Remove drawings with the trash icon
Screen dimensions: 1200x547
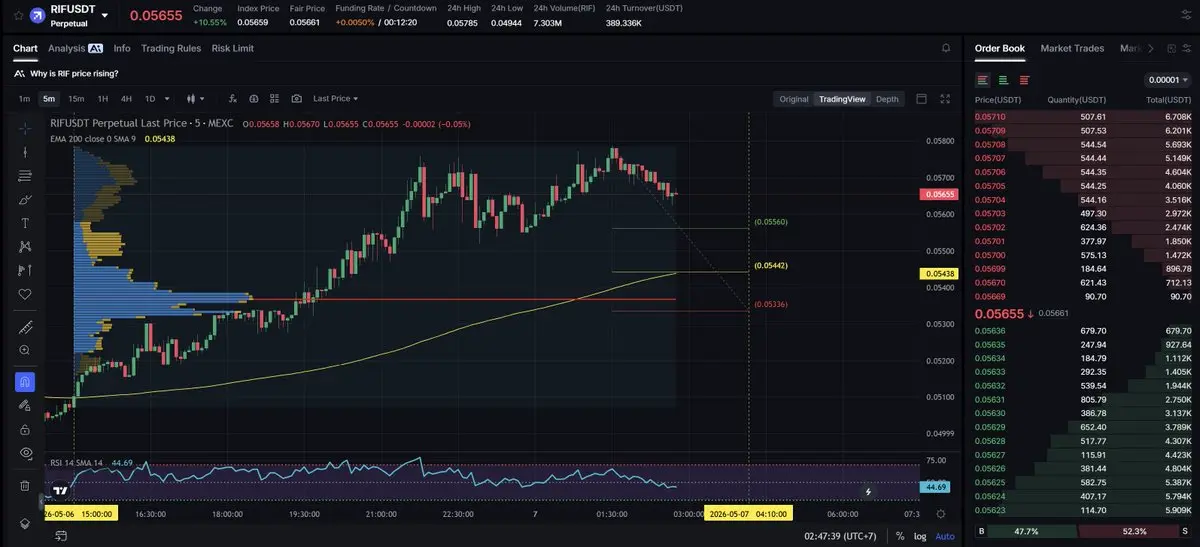25,485
